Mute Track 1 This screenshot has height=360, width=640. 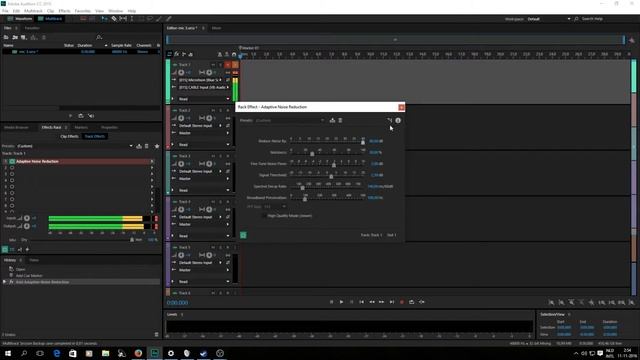(213, 65)
